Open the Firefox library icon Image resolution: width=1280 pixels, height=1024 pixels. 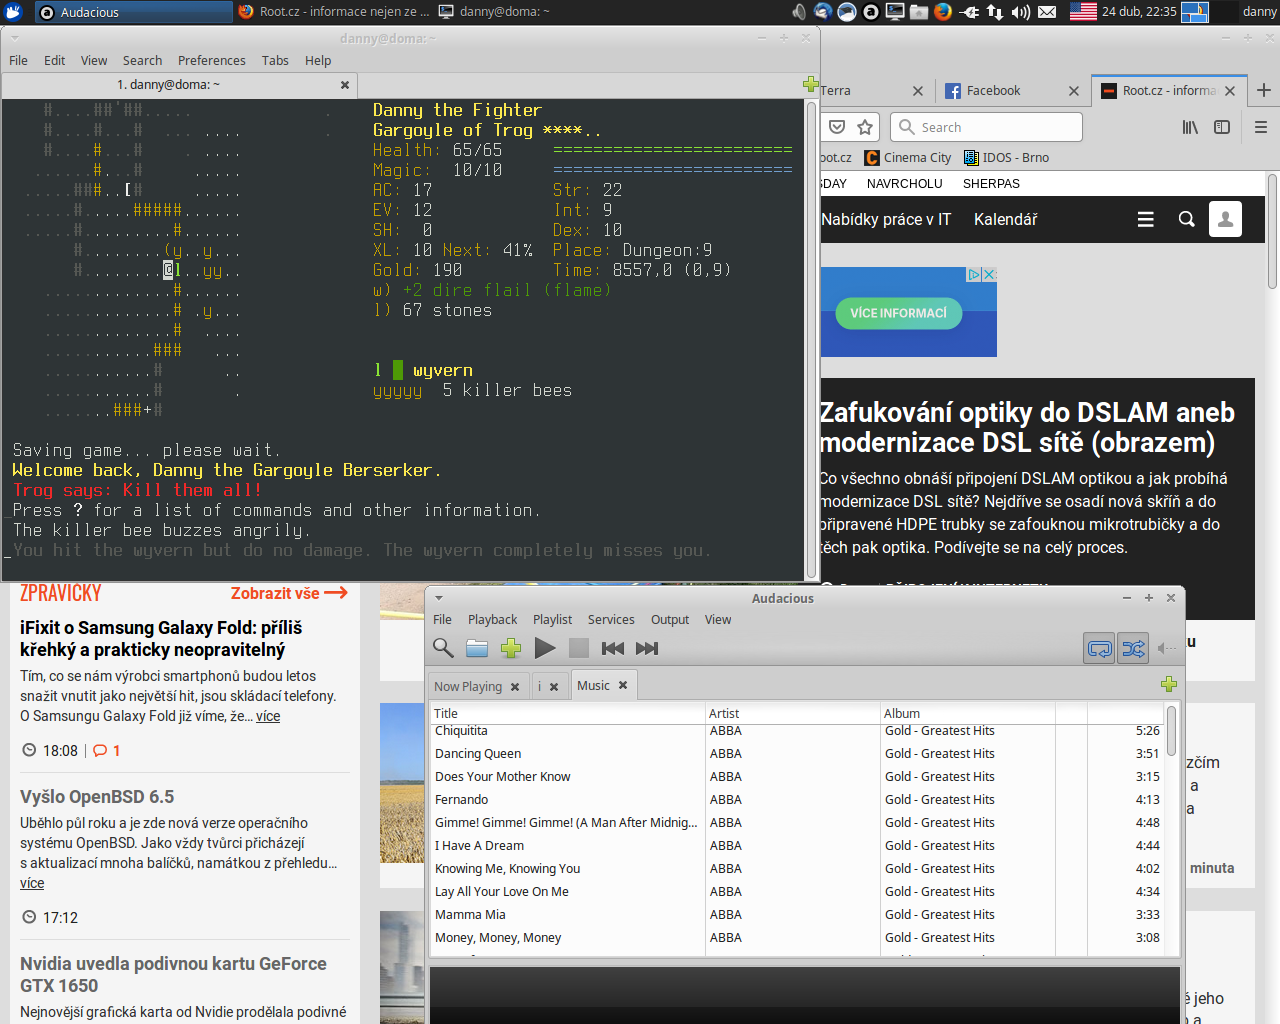1189,127
